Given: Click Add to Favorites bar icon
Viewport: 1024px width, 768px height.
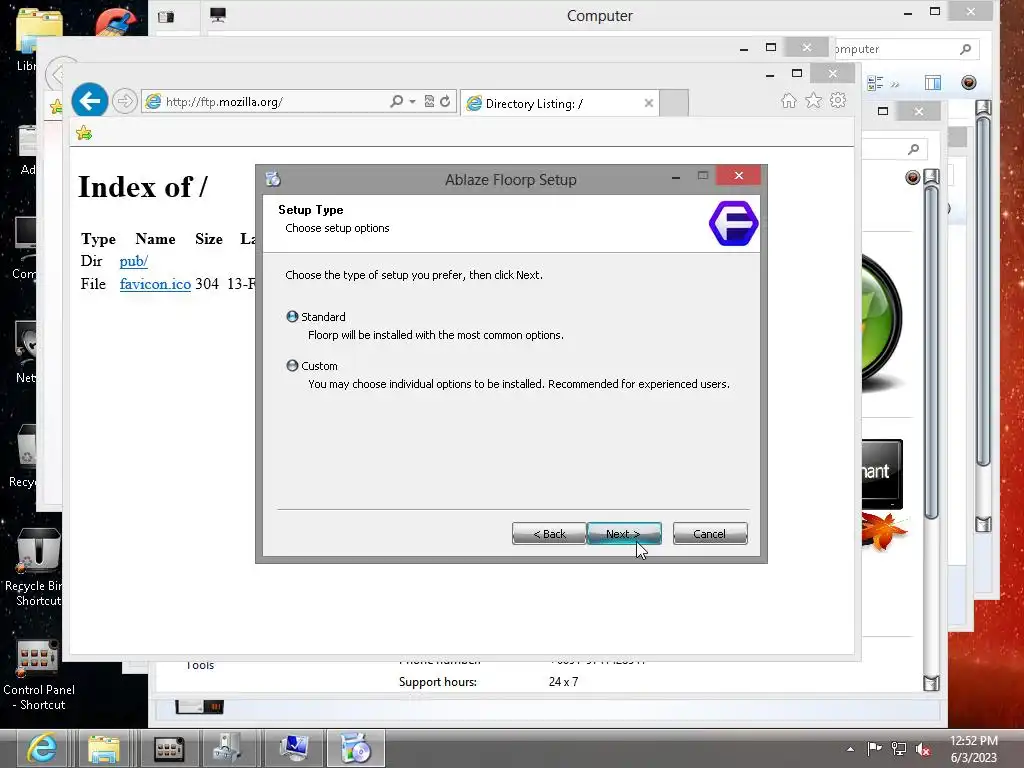Looking at the screenshot, I should 84,133.
